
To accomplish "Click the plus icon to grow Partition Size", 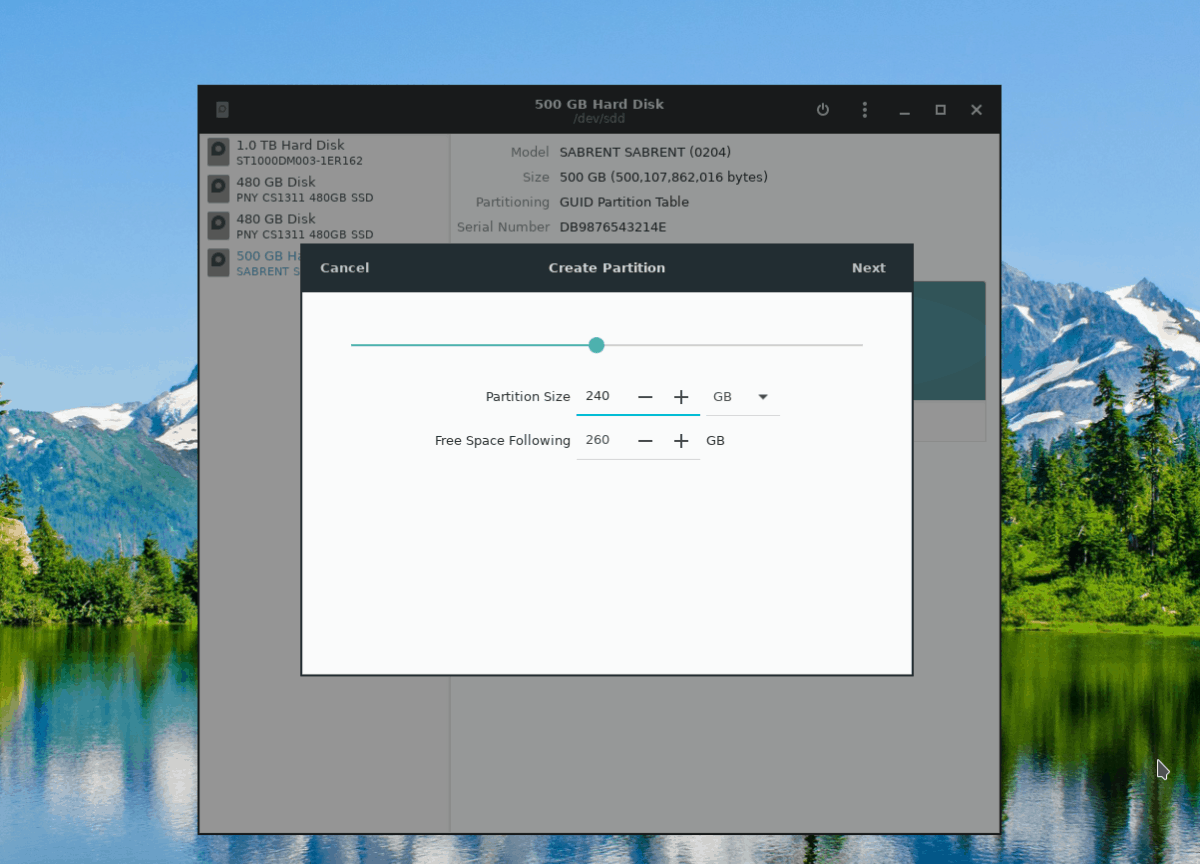I will coord(681,396).
